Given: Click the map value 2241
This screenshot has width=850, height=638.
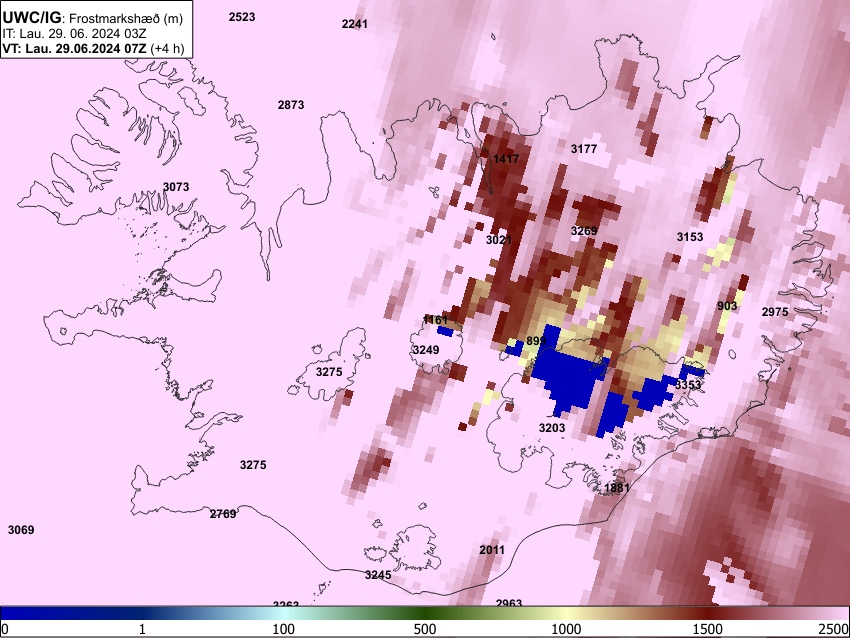Looking at the screenshot, I should (x=355, y=24).
